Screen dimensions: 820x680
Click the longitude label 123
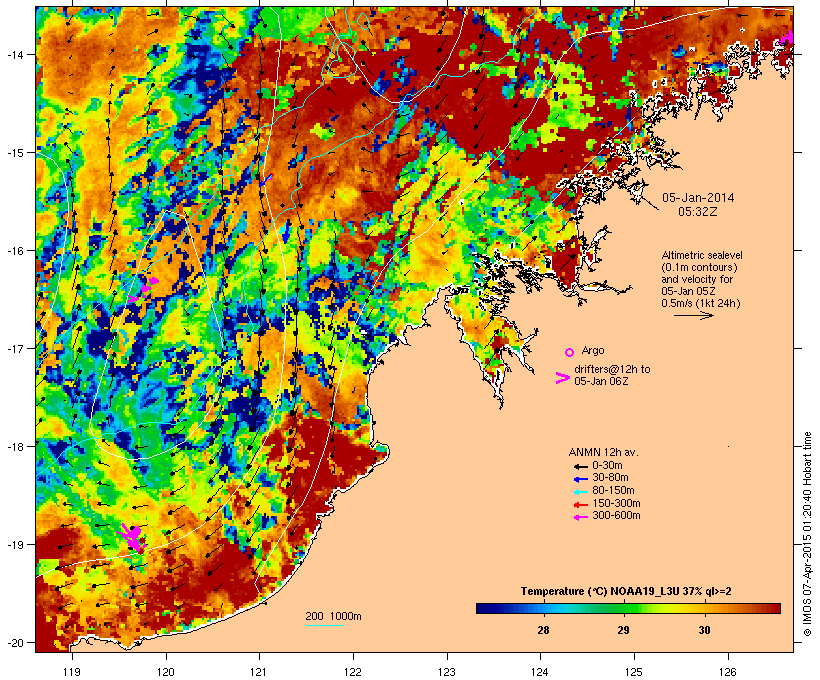[x=447, y=672]
